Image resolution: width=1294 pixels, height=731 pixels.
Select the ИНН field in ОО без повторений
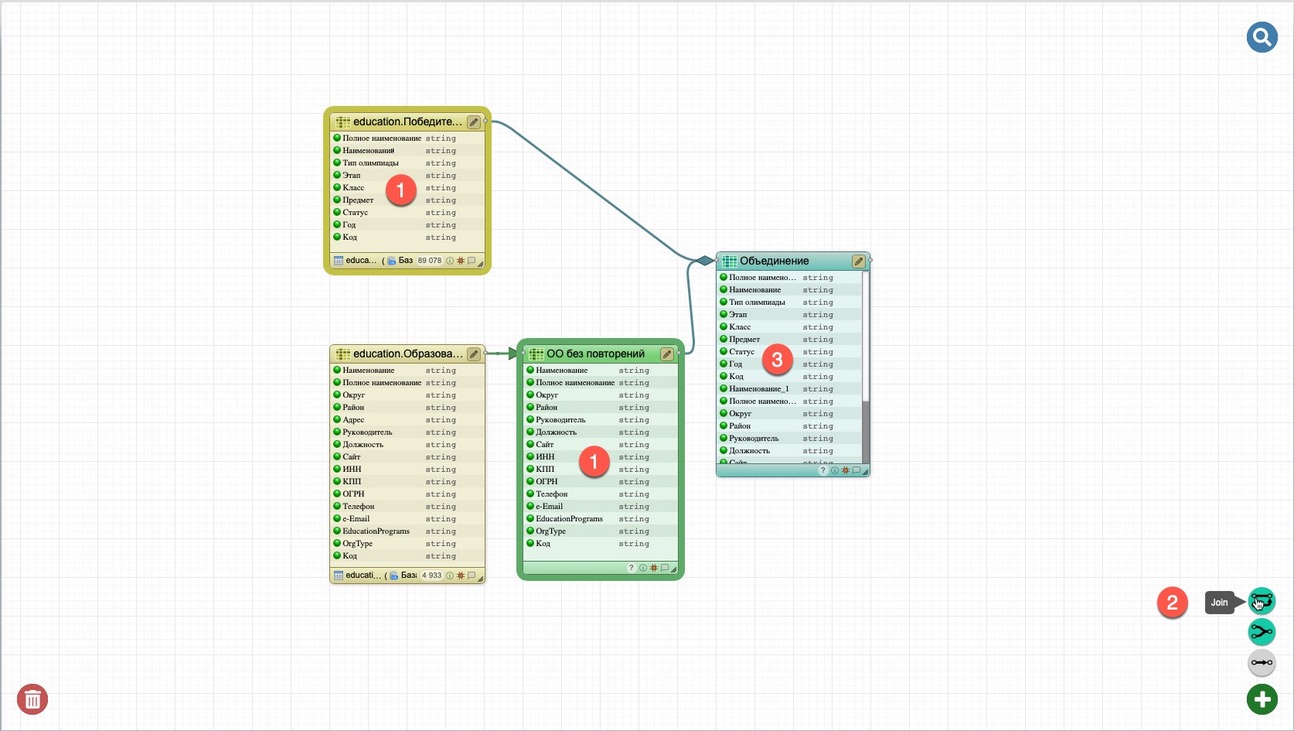coord(545,457)
